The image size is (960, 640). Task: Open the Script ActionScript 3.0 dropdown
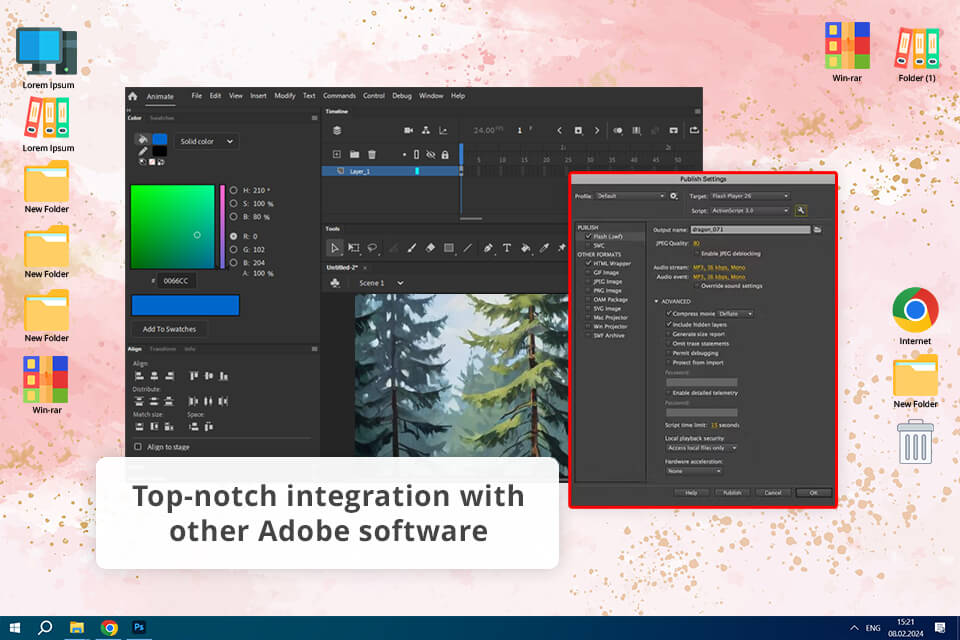point(750,211)
